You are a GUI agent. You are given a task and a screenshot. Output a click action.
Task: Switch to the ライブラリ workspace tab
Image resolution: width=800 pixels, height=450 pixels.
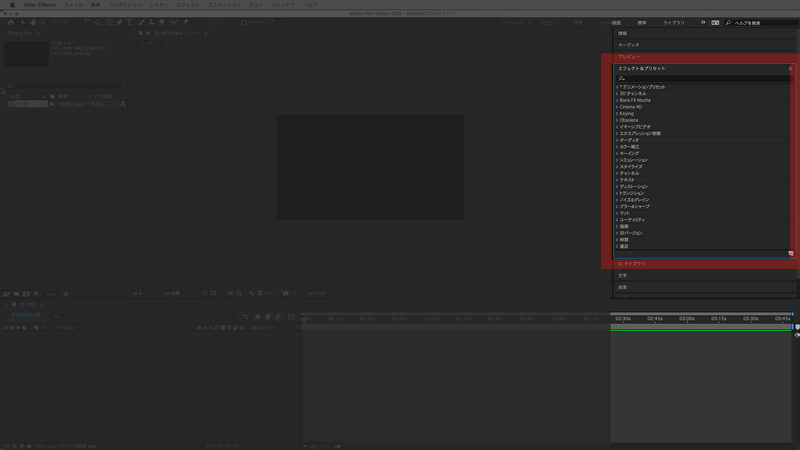[x=673, y=21]
